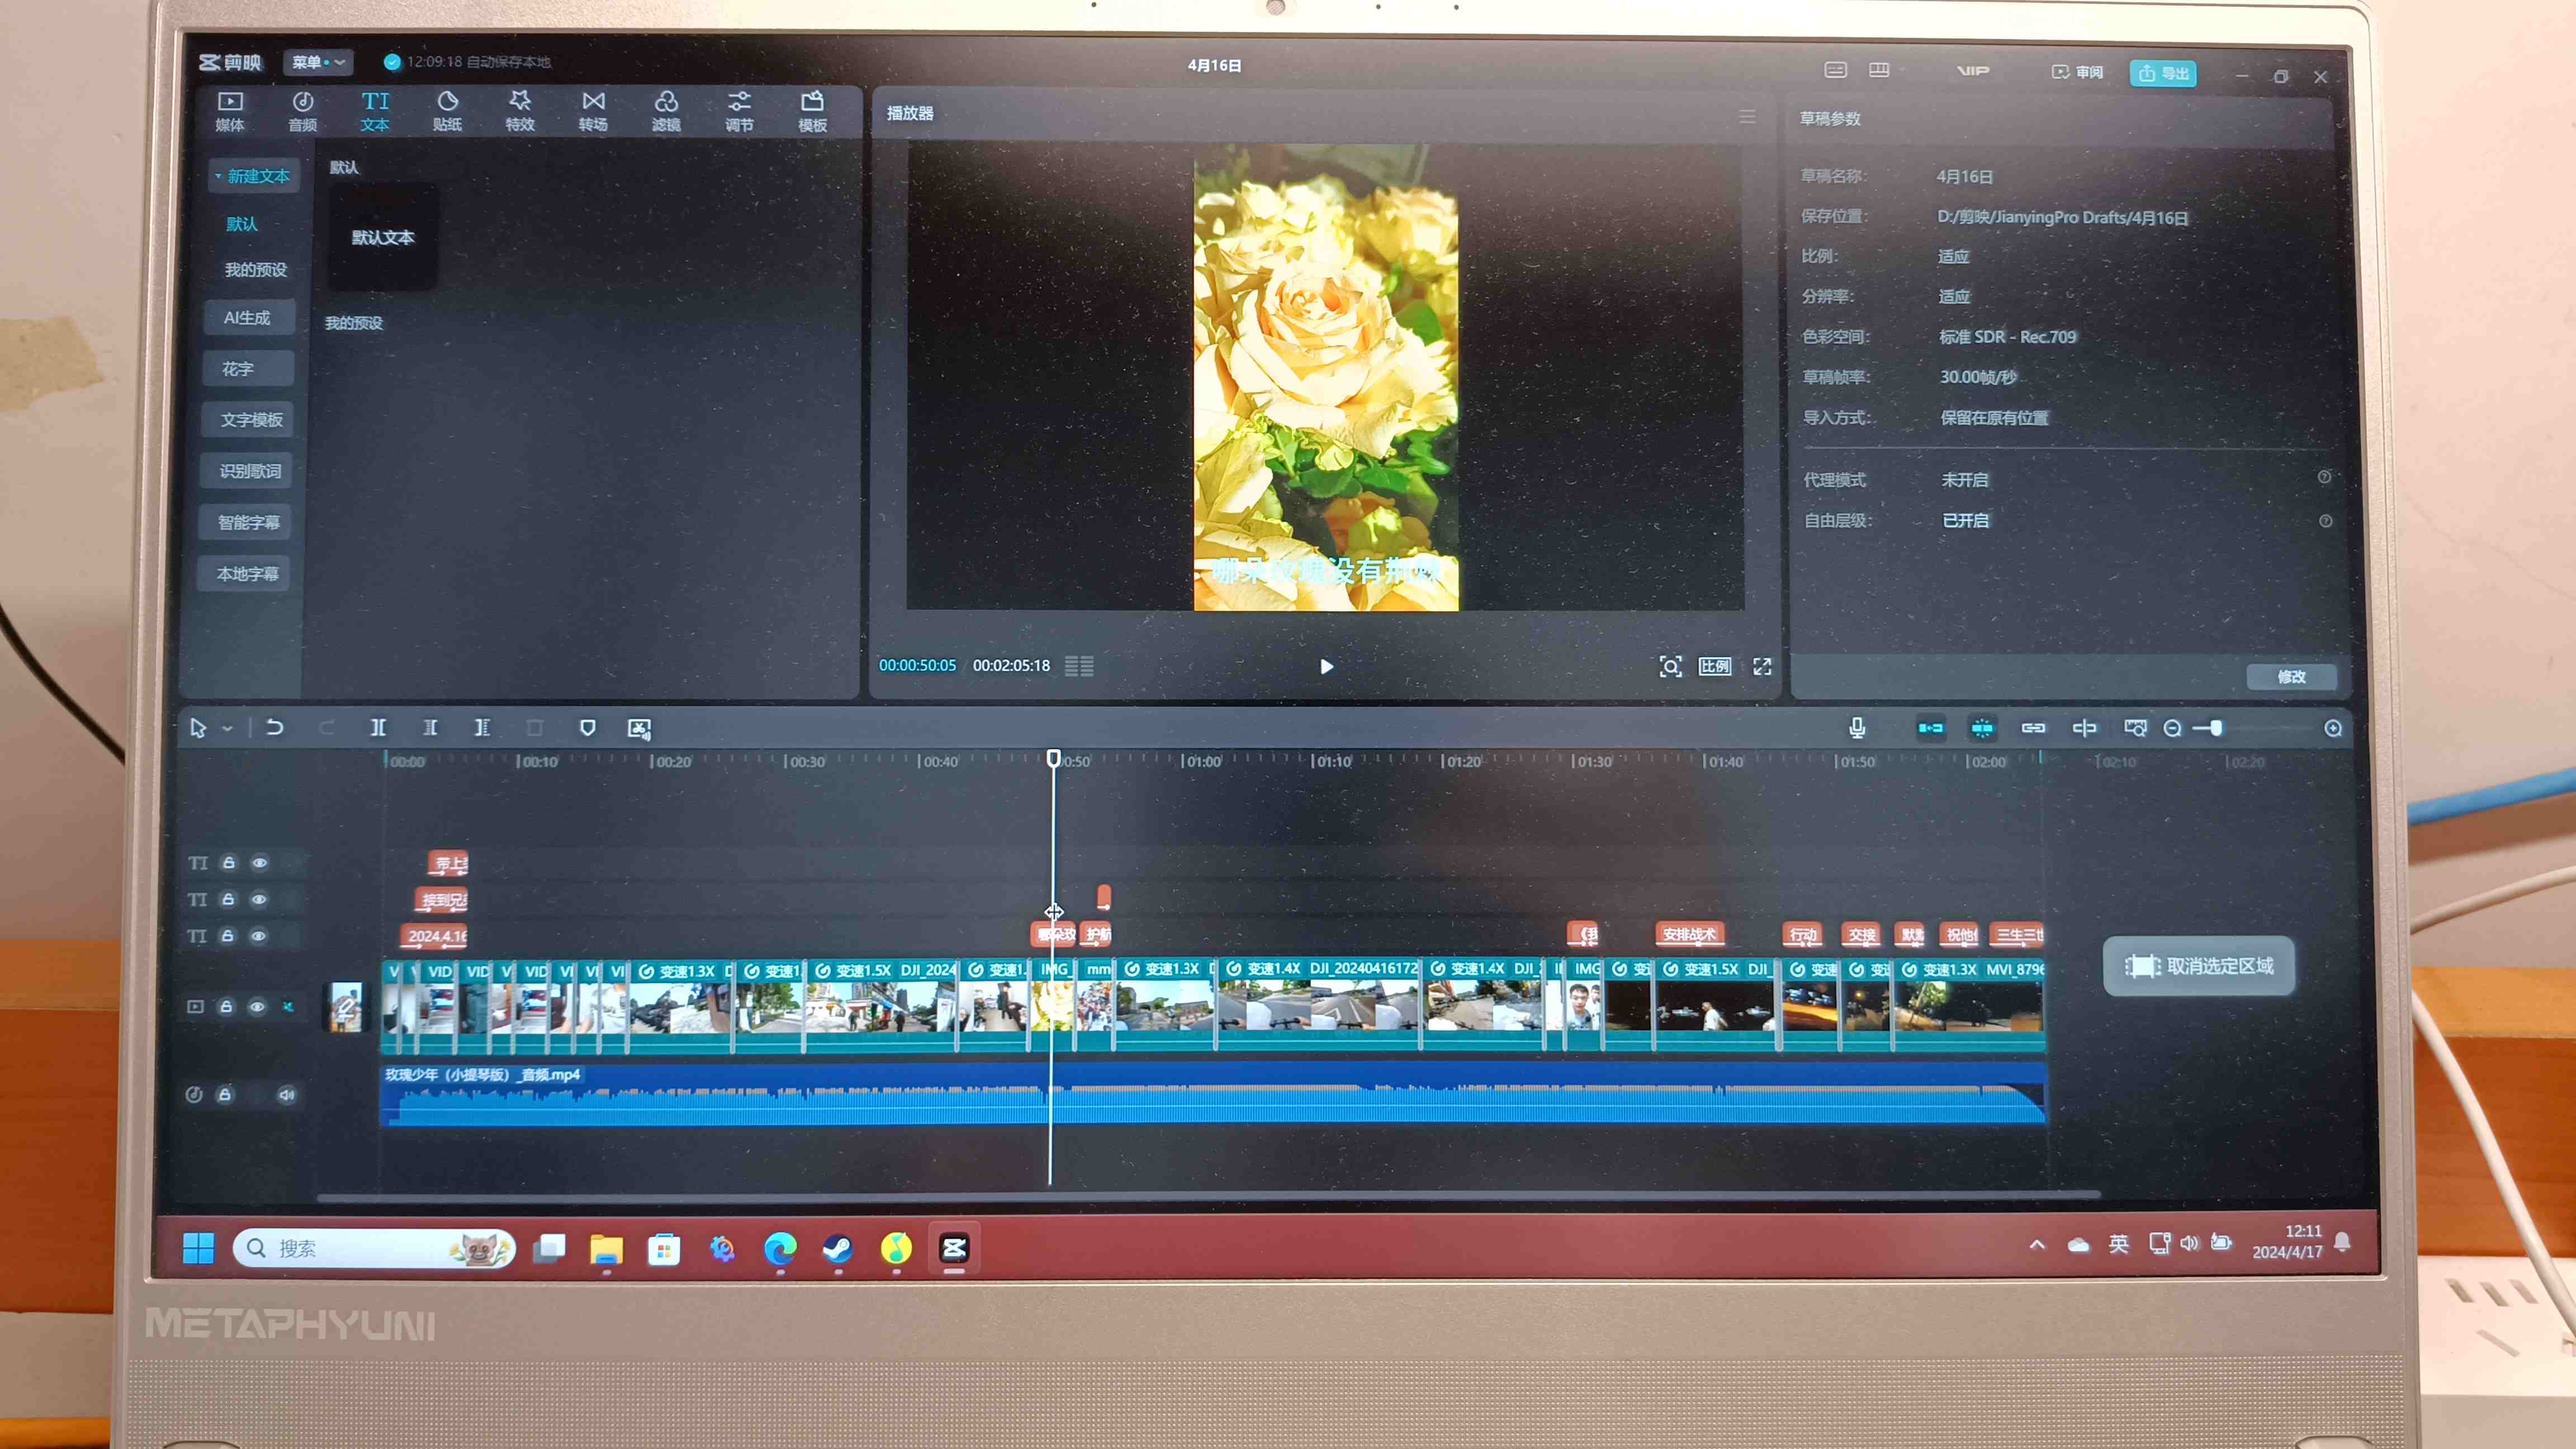Screen dimensions: 2576x1449
Task: Open the 媒体 (Media) tab
Action: pos(230,111)
